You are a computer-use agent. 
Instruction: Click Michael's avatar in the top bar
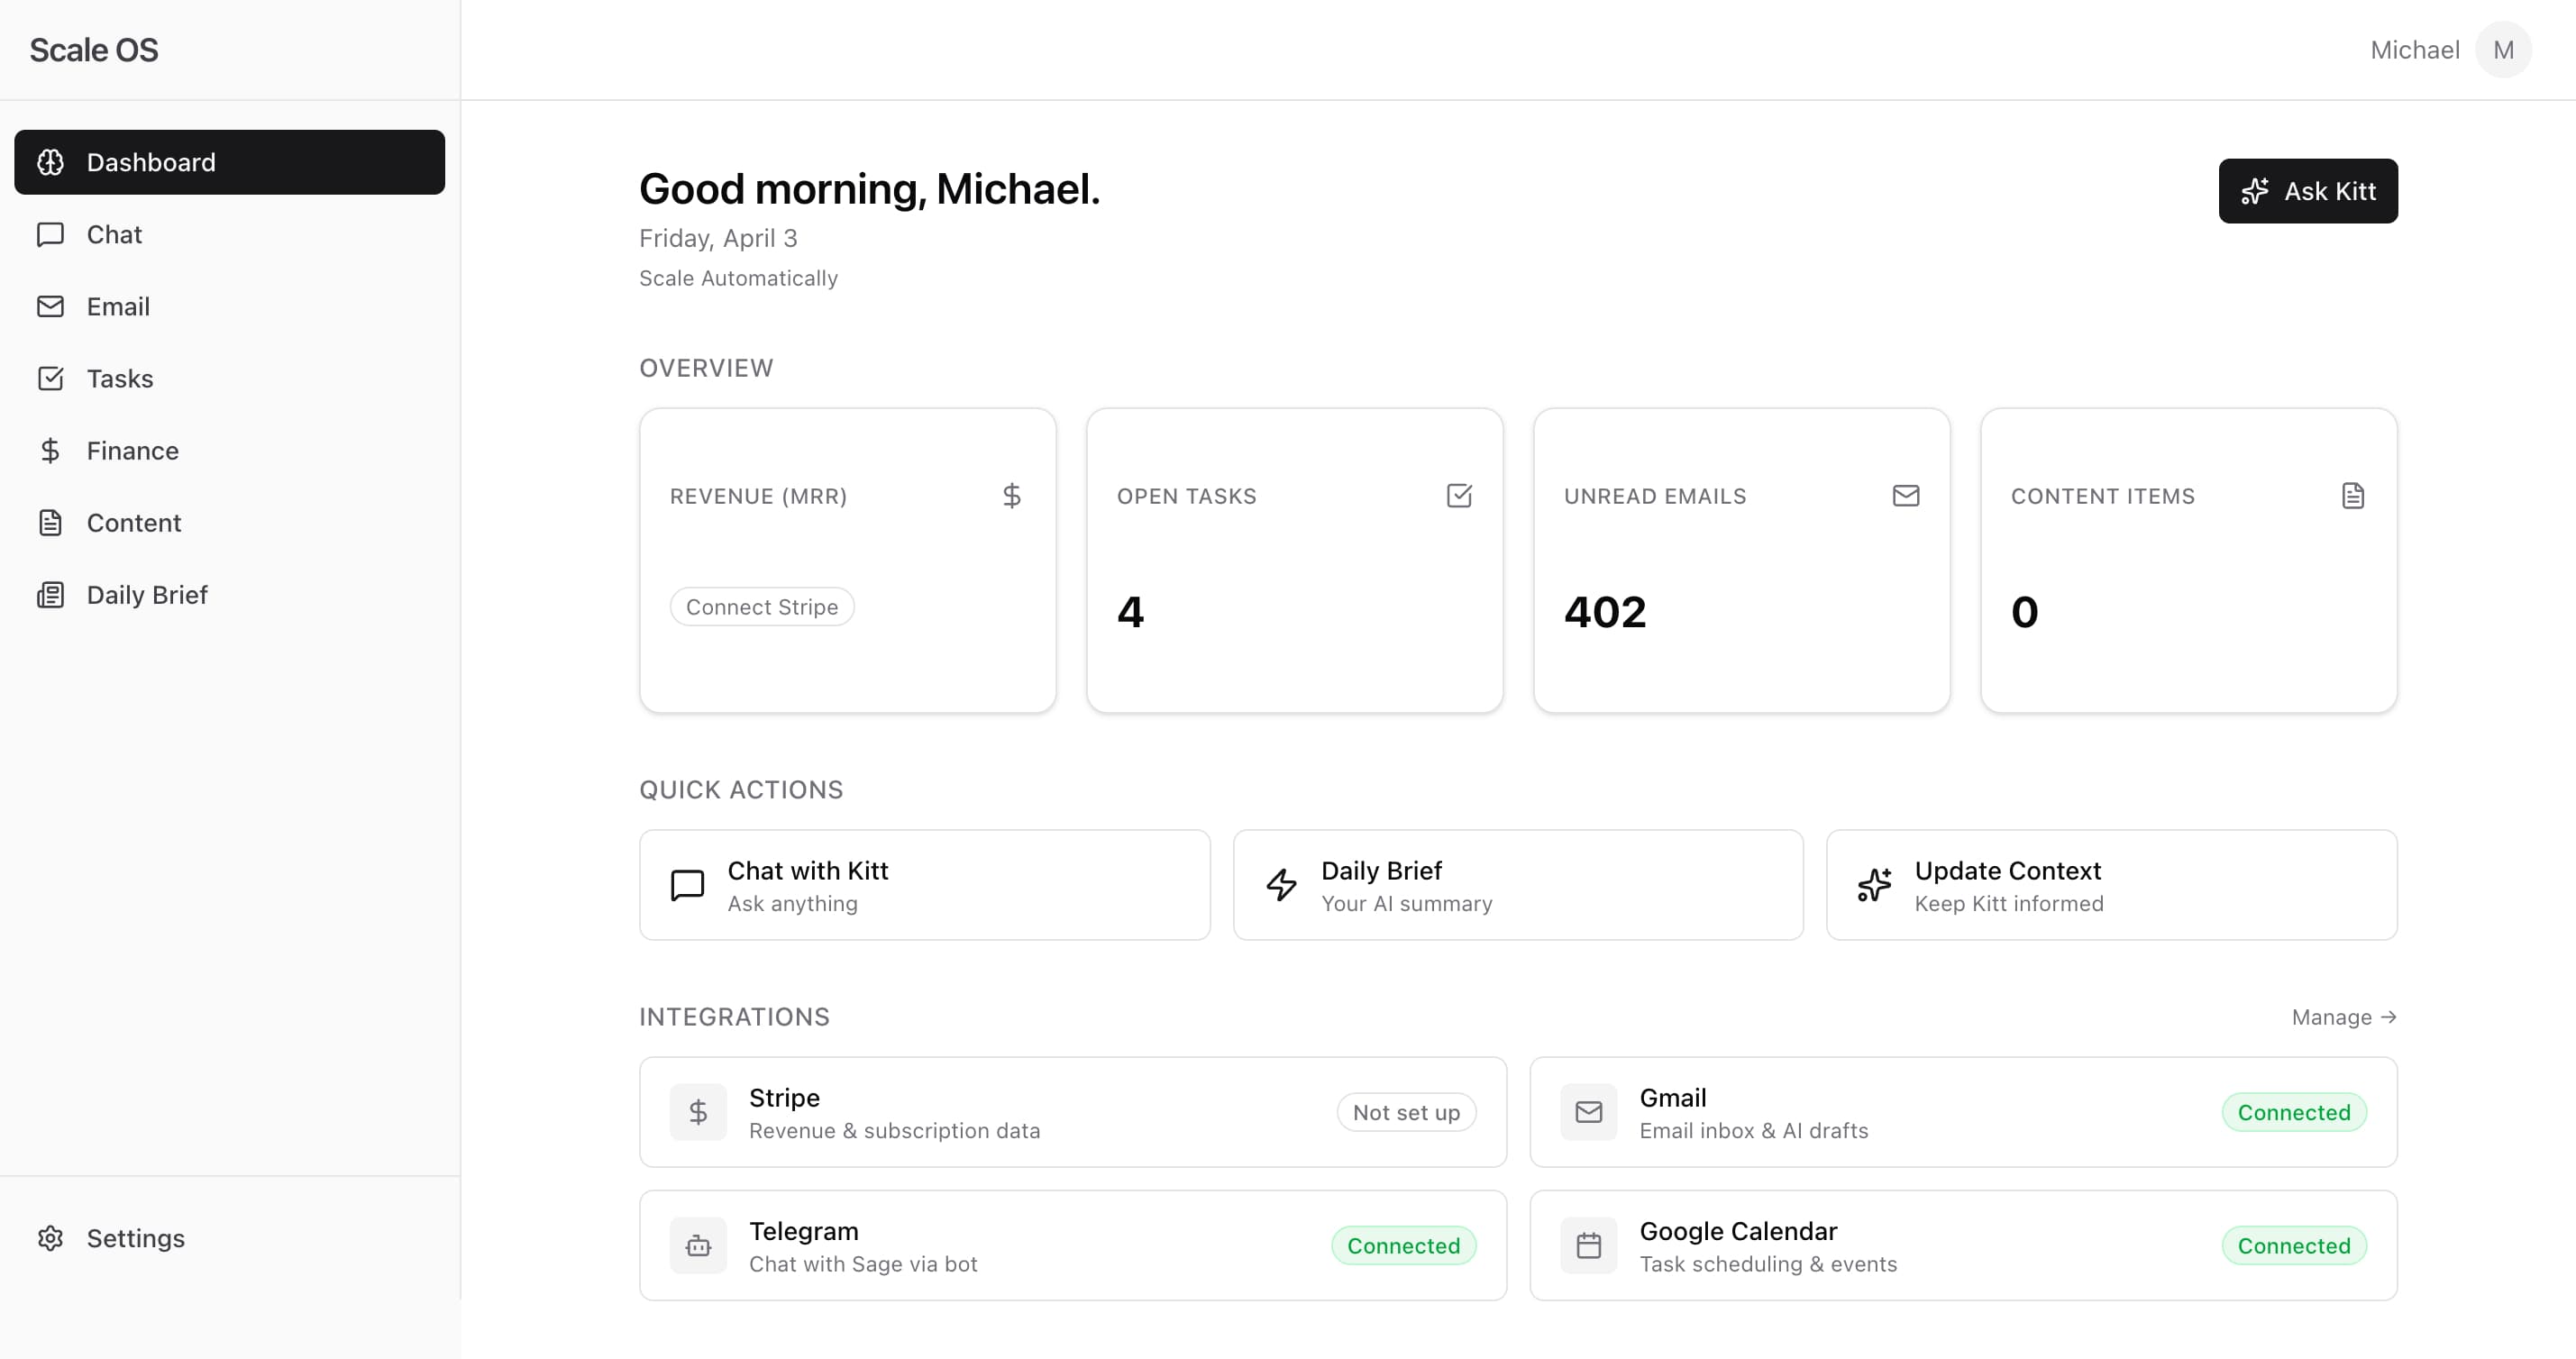point(2503,49)
